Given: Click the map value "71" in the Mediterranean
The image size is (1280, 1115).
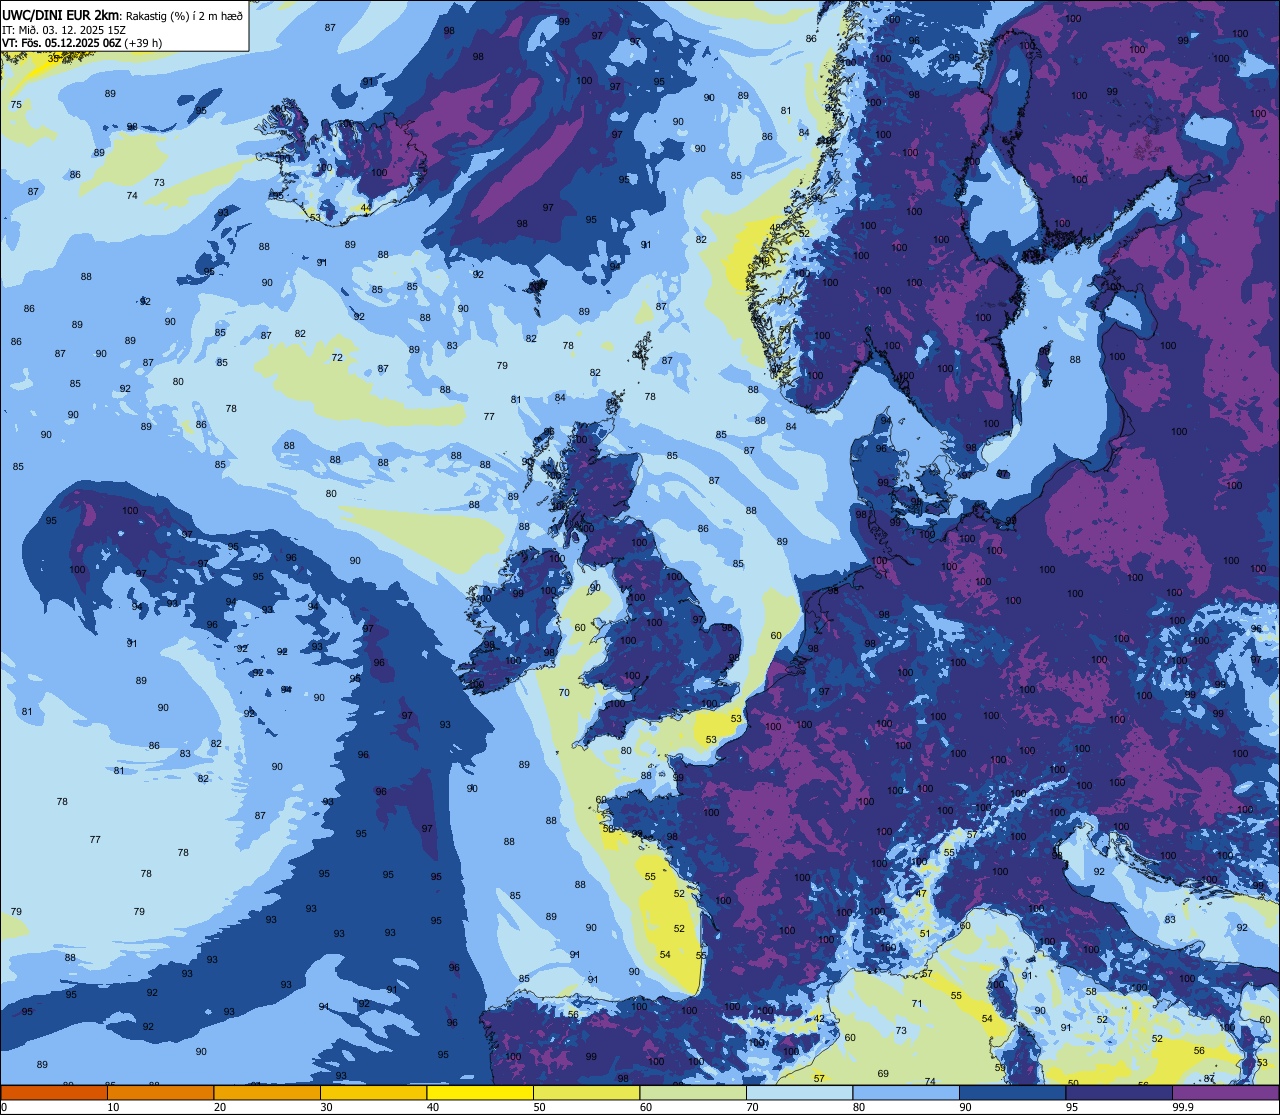Looking at the screenshot, I should [916, 1003].
